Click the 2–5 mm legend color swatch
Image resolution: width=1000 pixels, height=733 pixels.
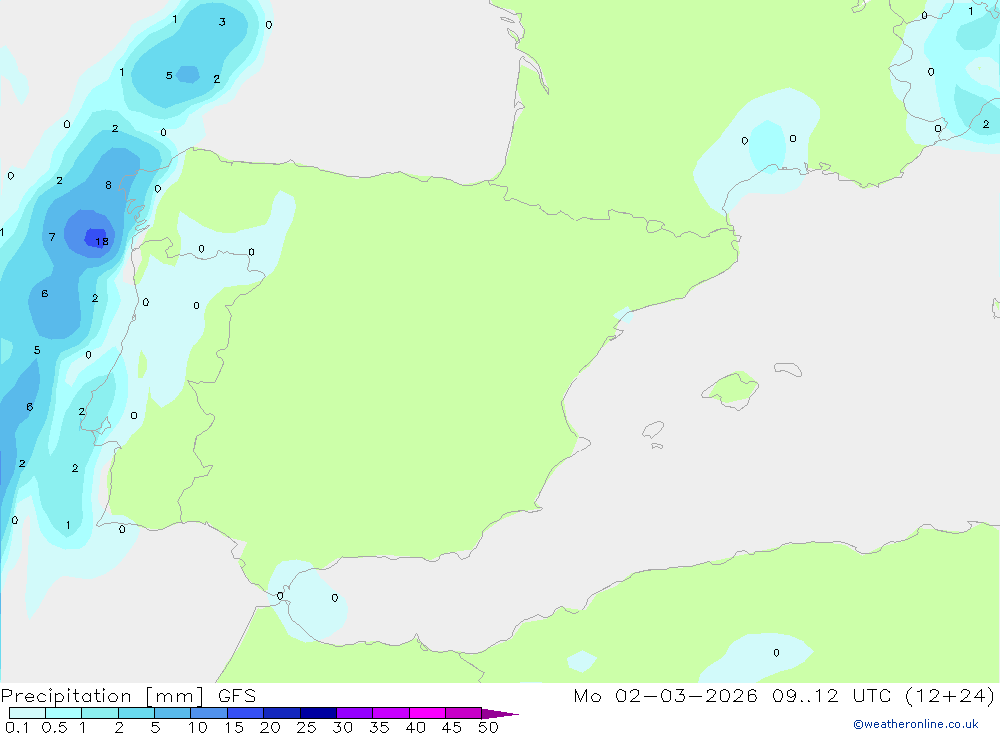136,713
